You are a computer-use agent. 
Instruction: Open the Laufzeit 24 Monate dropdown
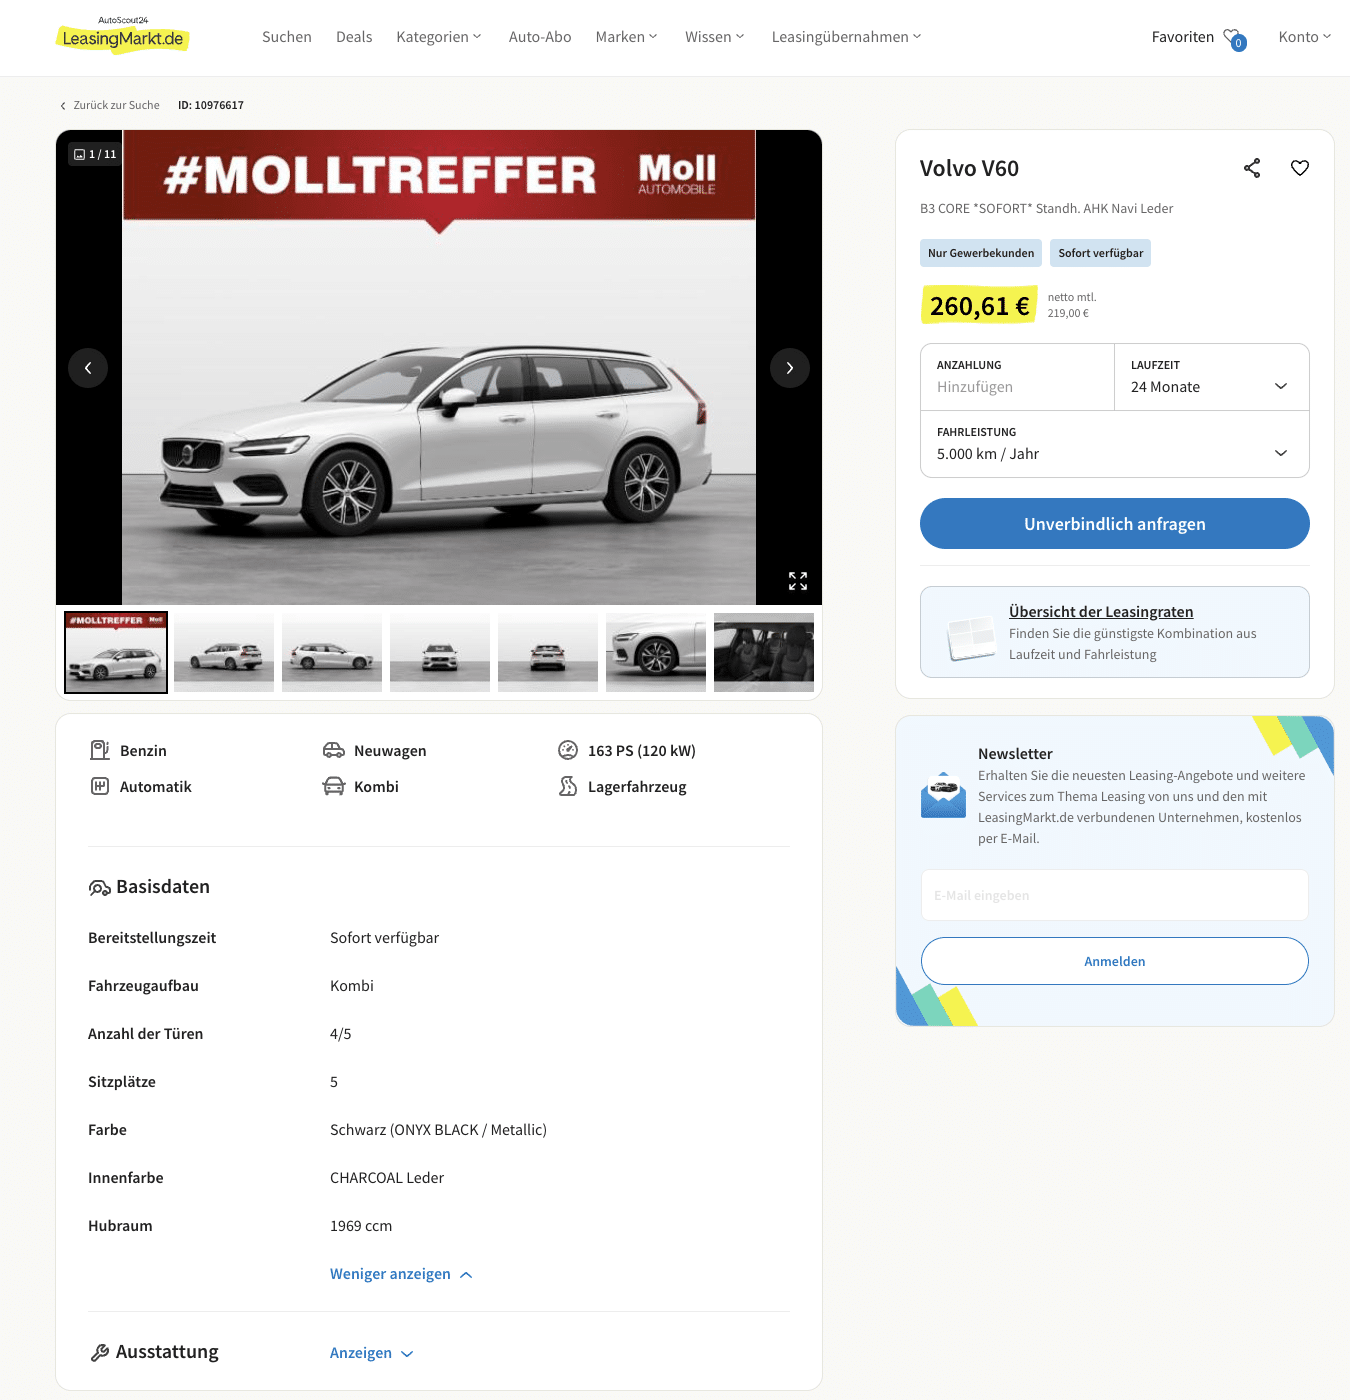(x=1212, y=377)
